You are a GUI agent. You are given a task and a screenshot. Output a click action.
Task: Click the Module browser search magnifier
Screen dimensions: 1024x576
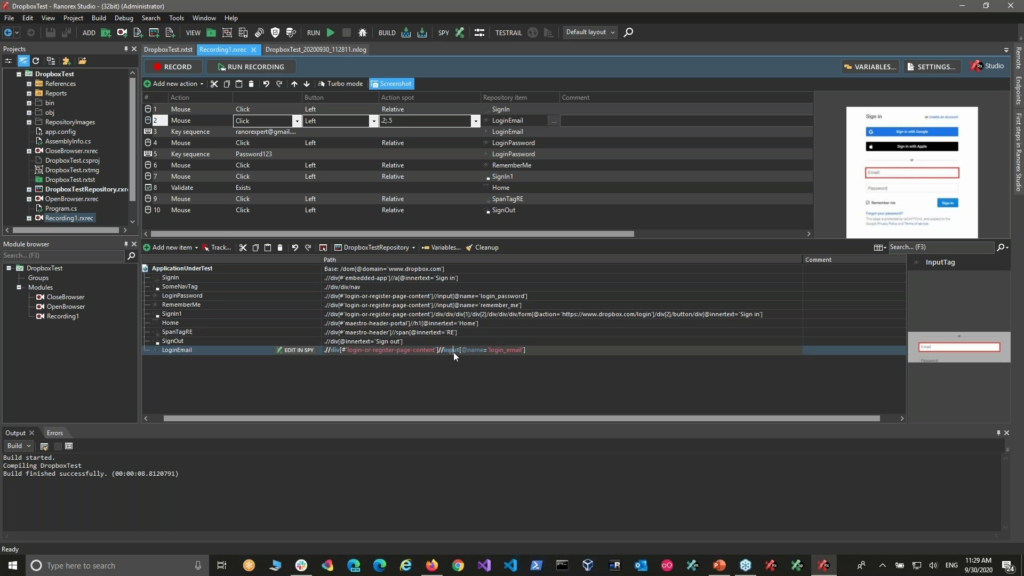point(131,256)
